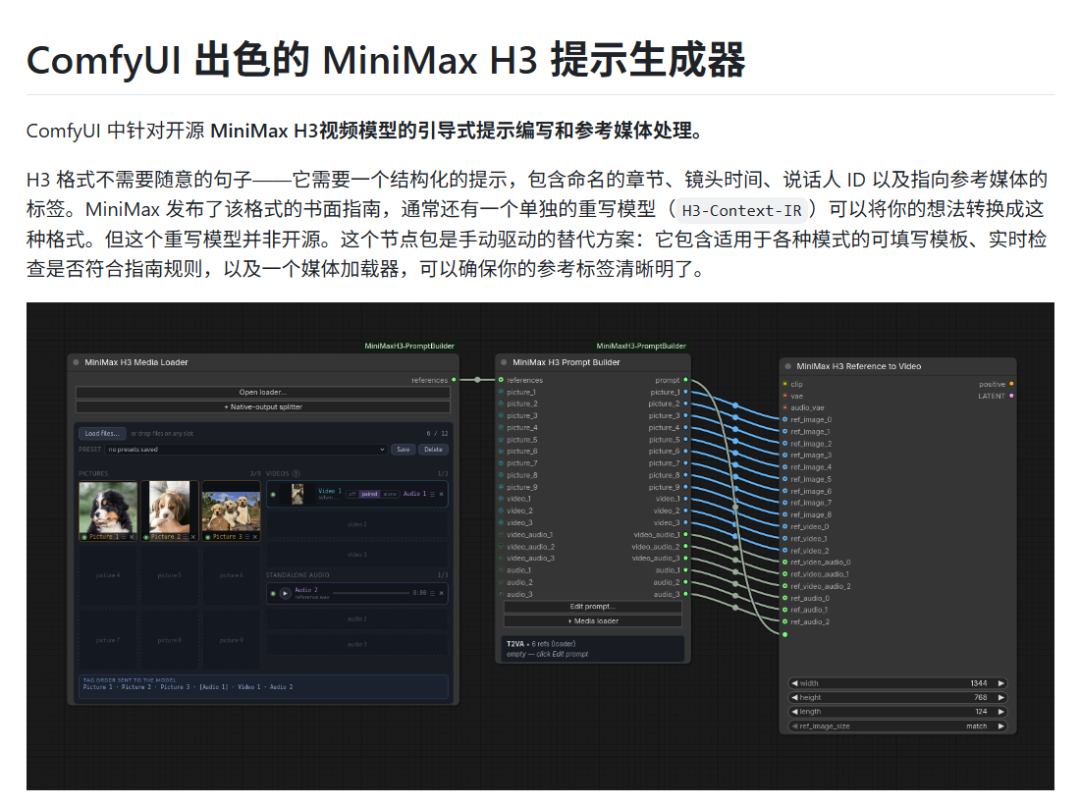The image size is (1080, 806).
Task: Click the Audio 2 playback progress bar
Action: 371,593
